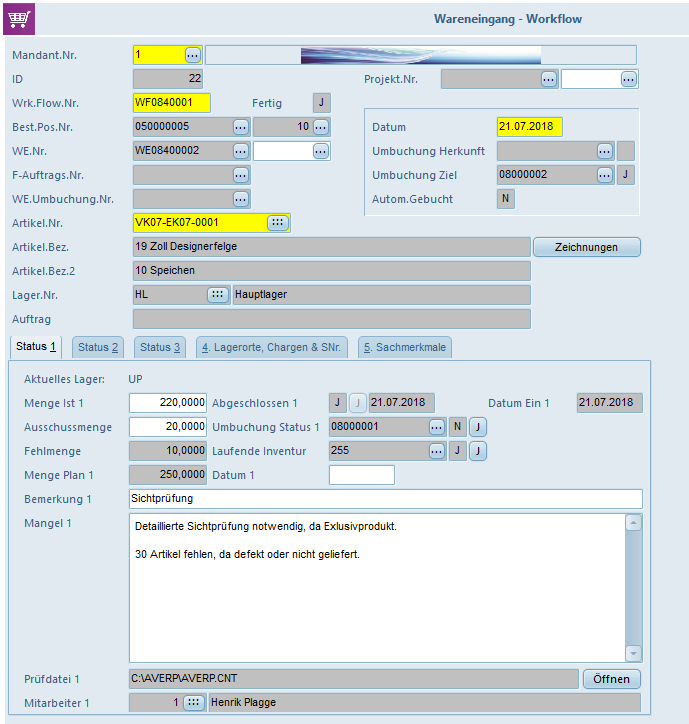Open the Lagerorte, Chargen & SNr. tab
The width and height of the screenshot is (689, 724).
271,347
